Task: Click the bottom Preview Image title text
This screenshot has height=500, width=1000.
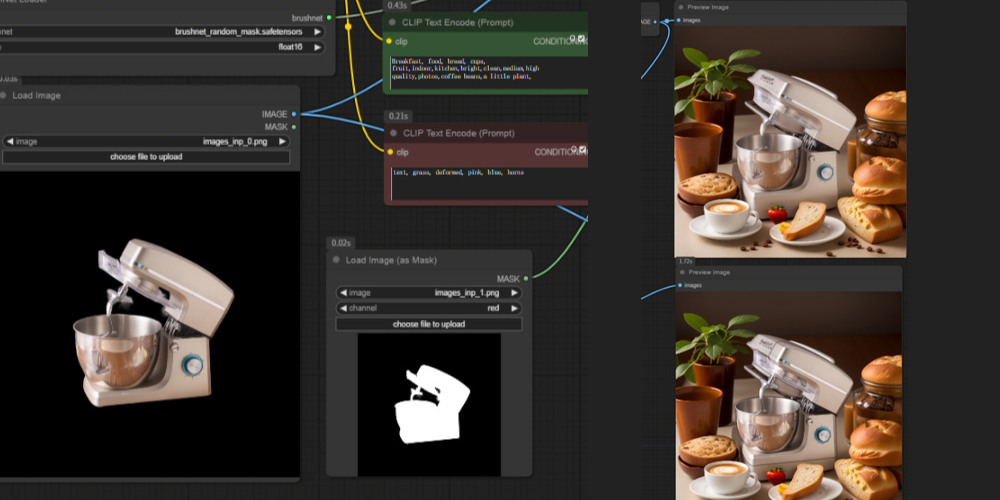Action: tap(709, 272)
